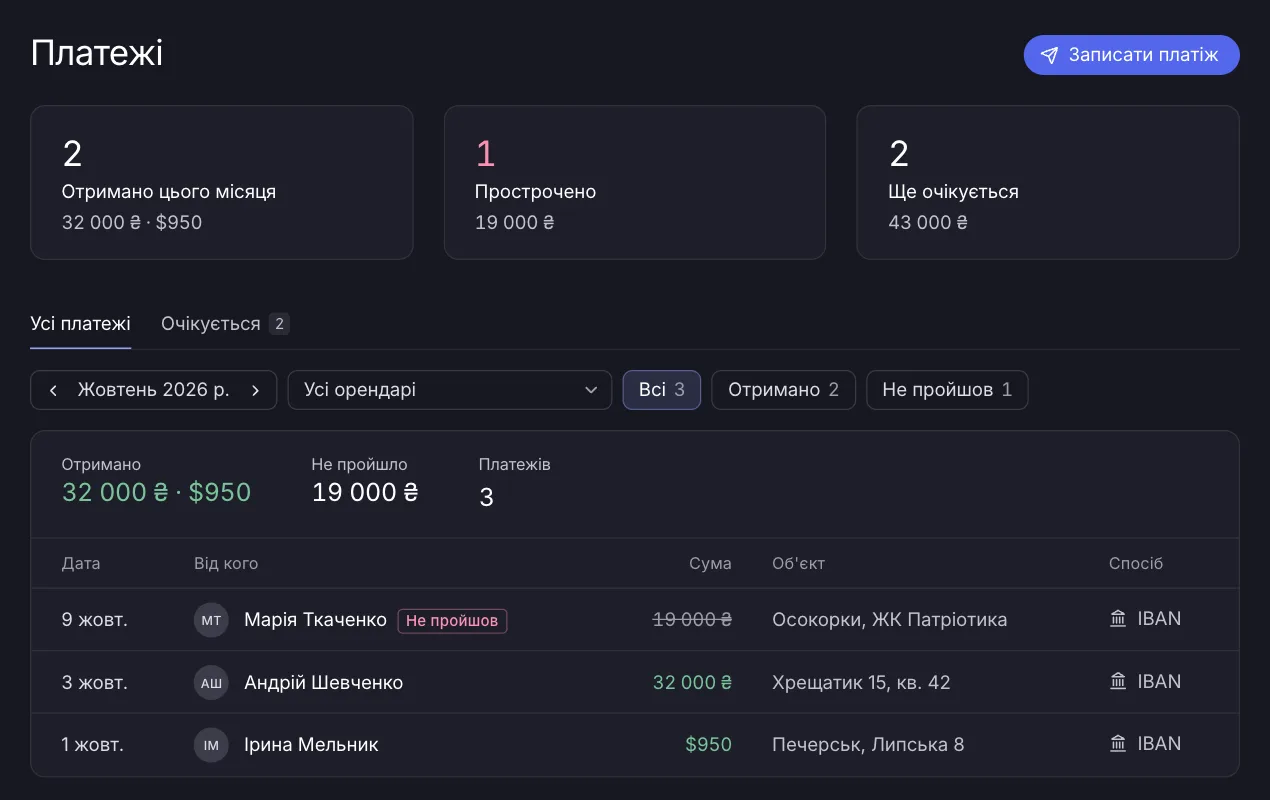The image size is (1270, 800).
Task: Click the date 9 жовт.
Action: 95,620
